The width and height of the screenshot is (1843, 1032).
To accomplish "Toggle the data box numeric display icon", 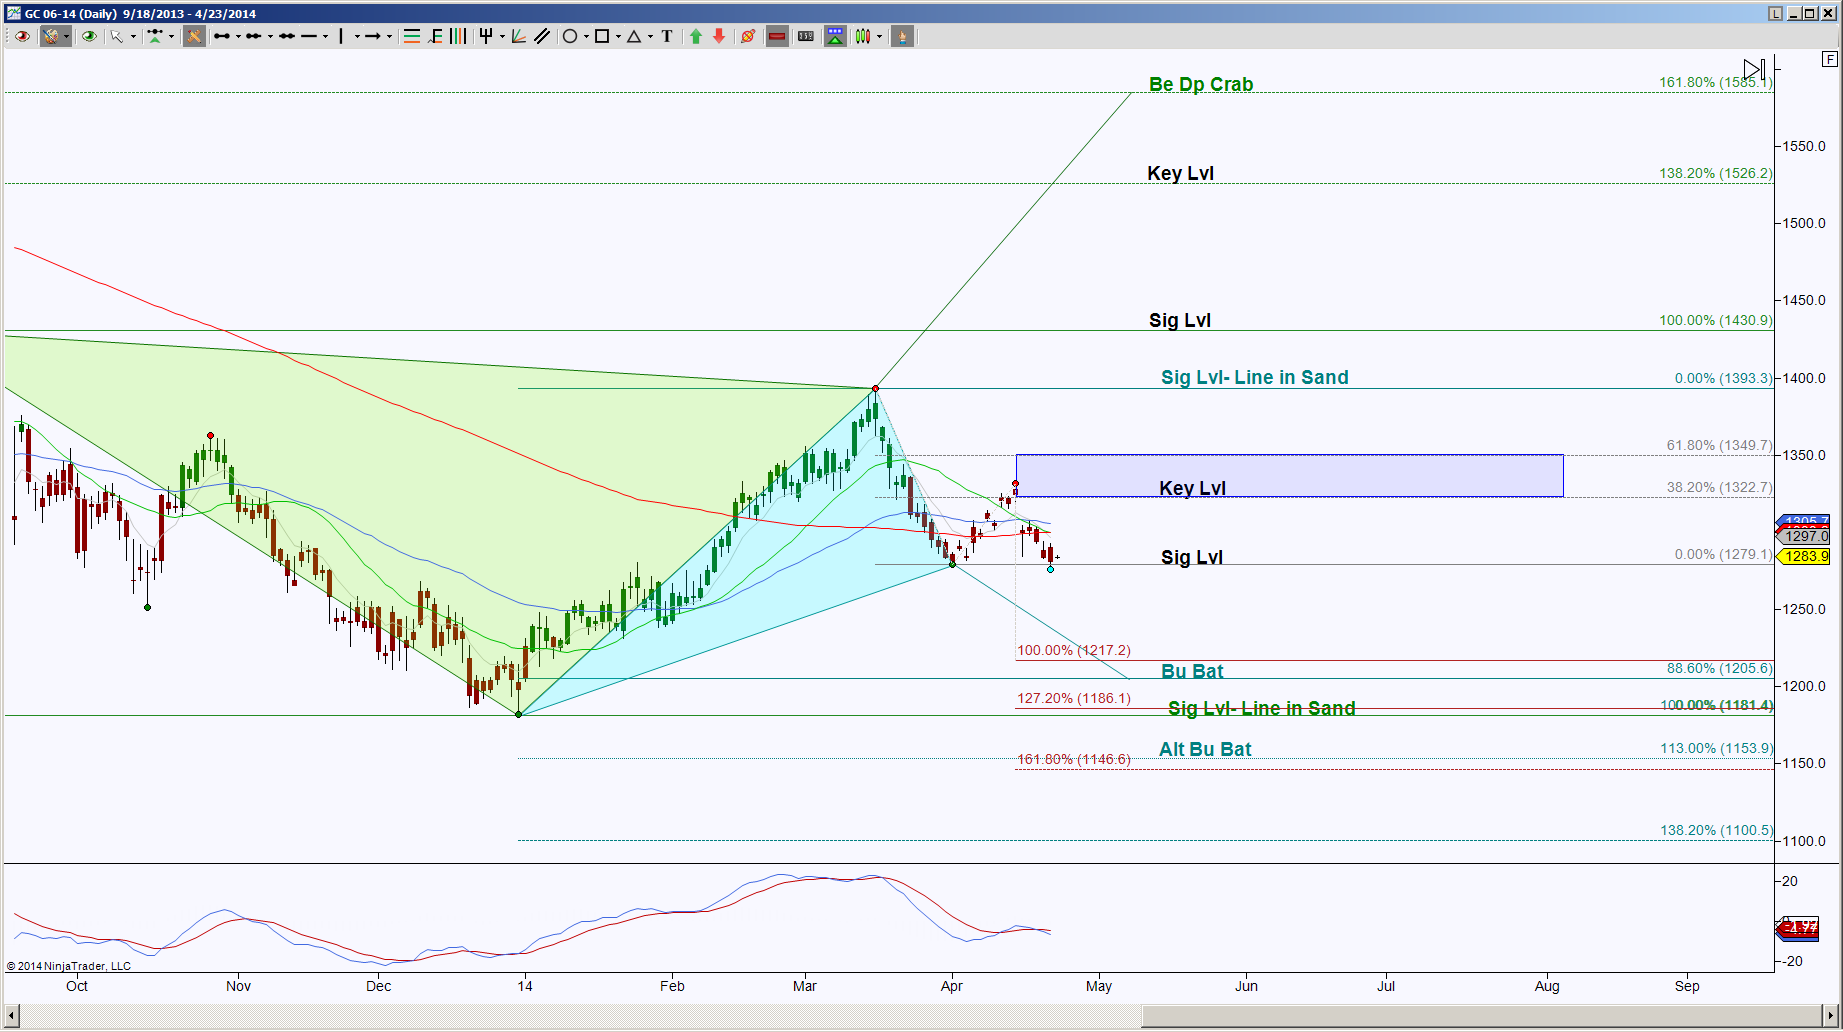I will (806, 36).
